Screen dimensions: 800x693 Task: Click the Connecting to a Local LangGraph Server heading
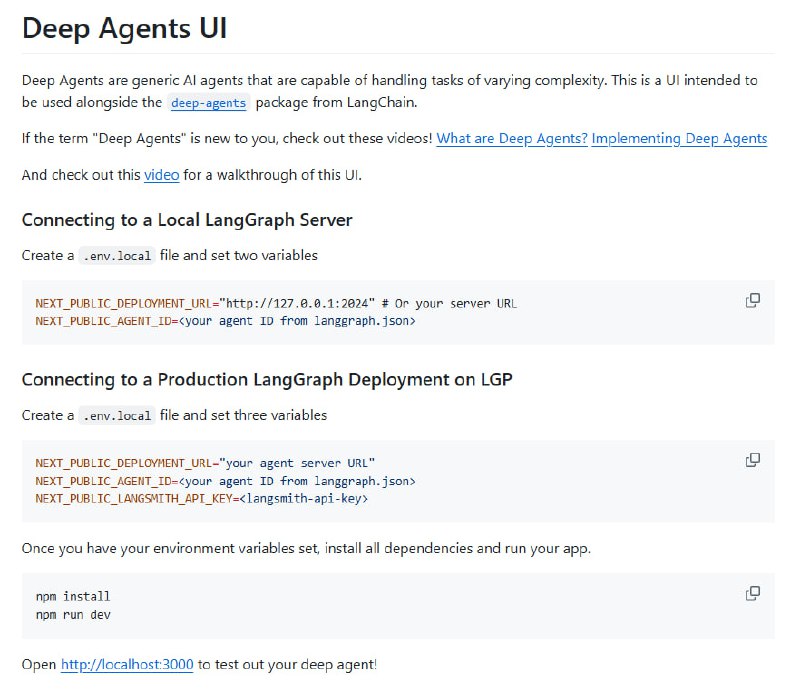tap(187, 219)
